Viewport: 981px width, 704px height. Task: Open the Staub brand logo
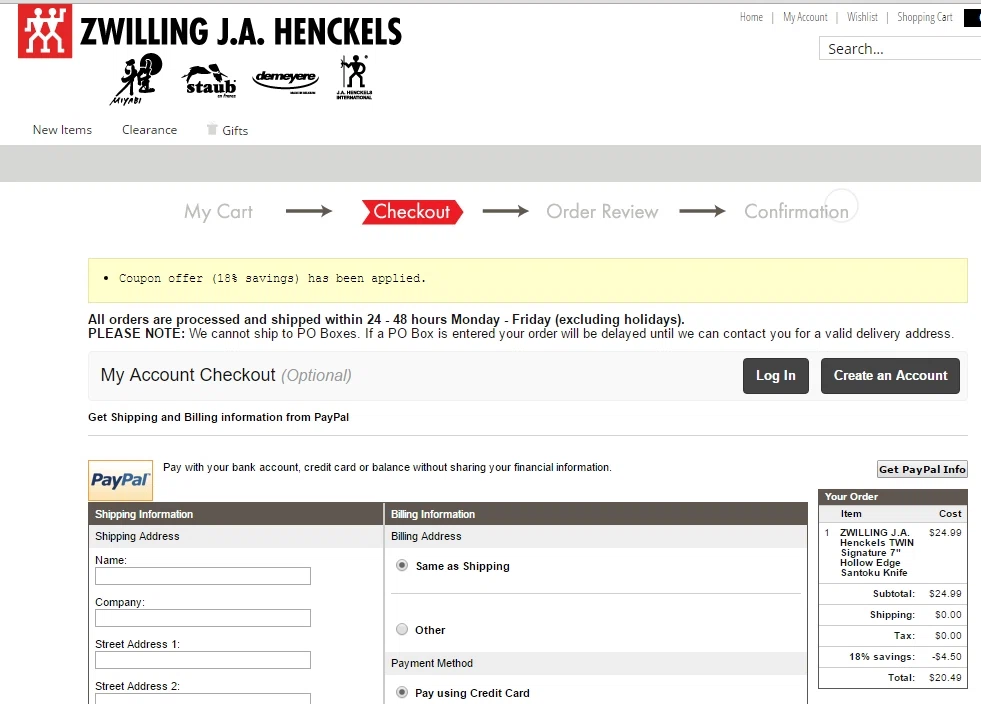pos(210,81)
